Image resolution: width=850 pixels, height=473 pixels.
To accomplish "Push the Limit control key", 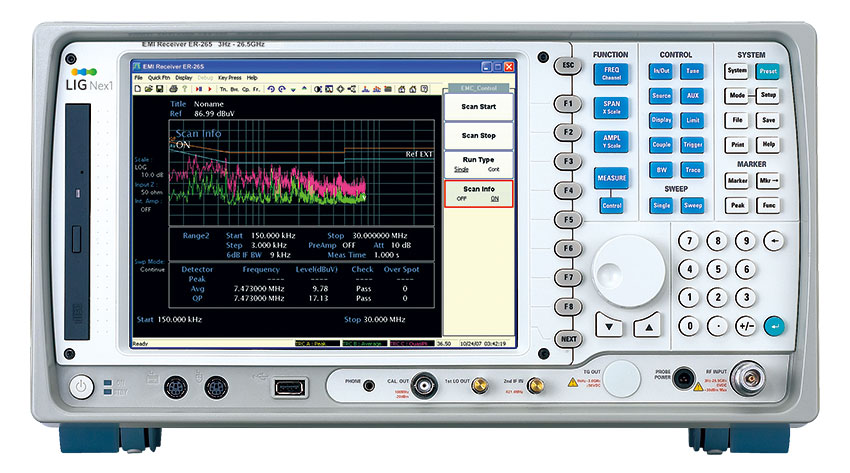I will (693, 120).
